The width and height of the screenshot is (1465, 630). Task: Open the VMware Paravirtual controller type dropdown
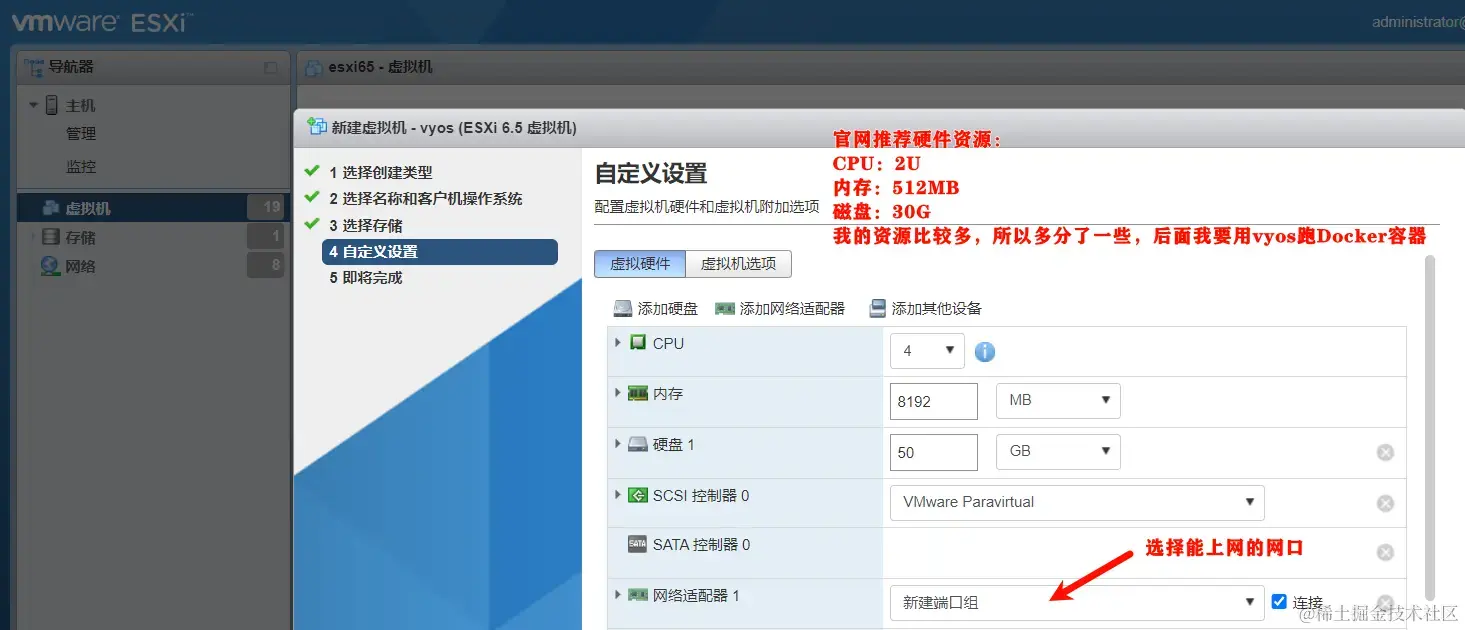pyautogui.click(x=1077, y=503)
